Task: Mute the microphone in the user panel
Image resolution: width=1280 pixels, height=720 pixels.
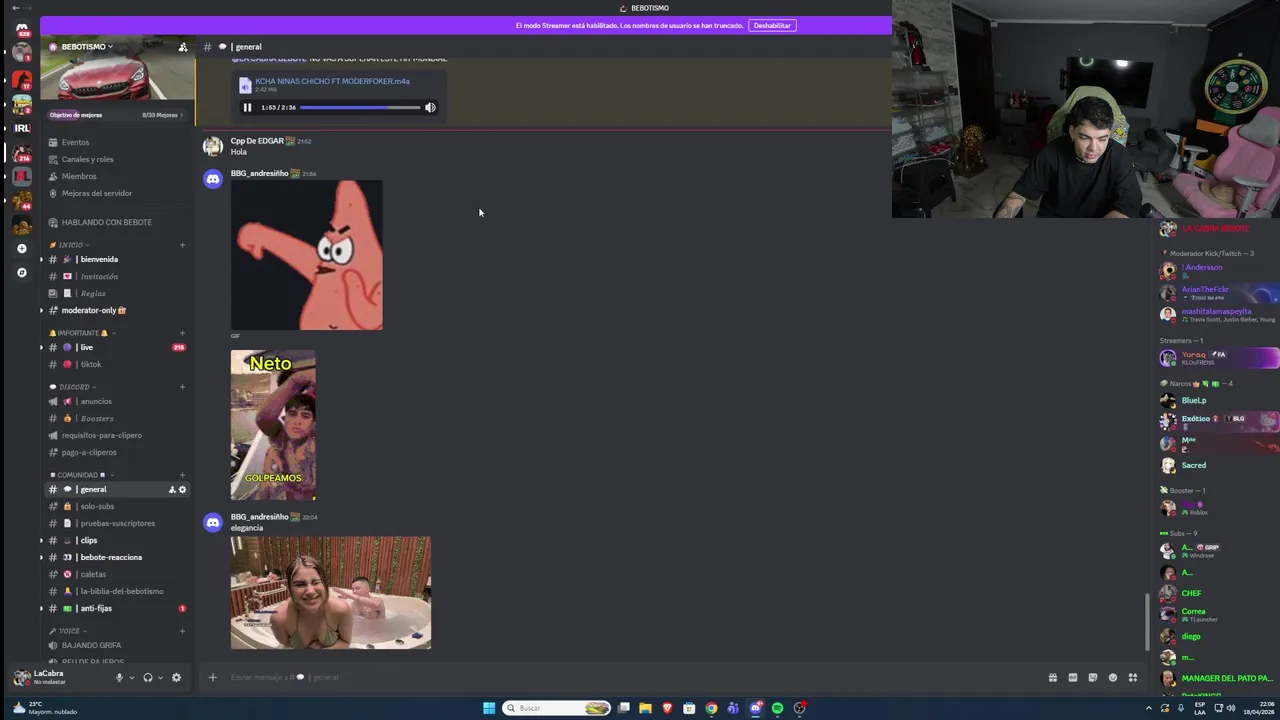Action: 119,677
